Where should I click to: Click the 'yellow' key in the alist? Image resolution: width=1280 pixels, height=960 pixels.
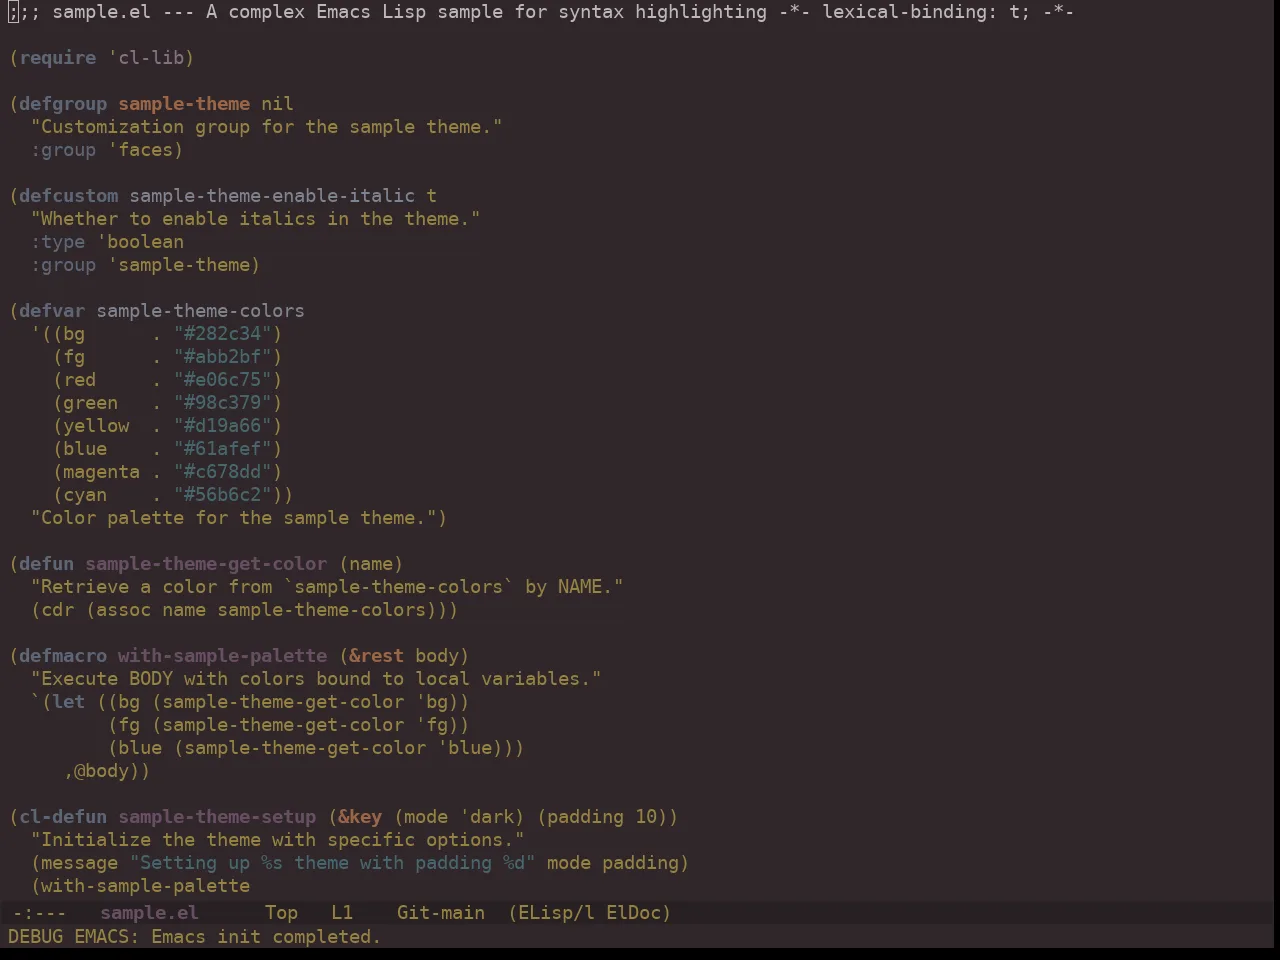[x=97, y=426]
